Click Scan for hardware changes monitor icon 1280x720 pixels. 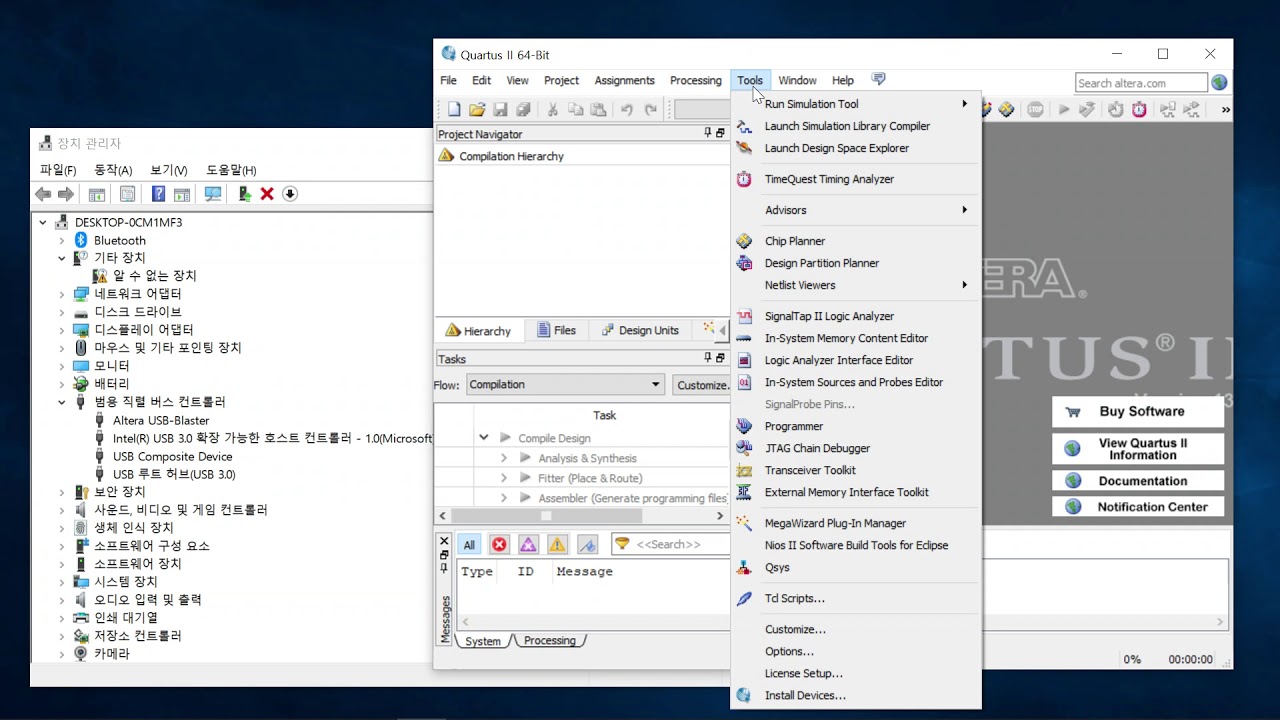pyautogui.click(x=213, y=194)
